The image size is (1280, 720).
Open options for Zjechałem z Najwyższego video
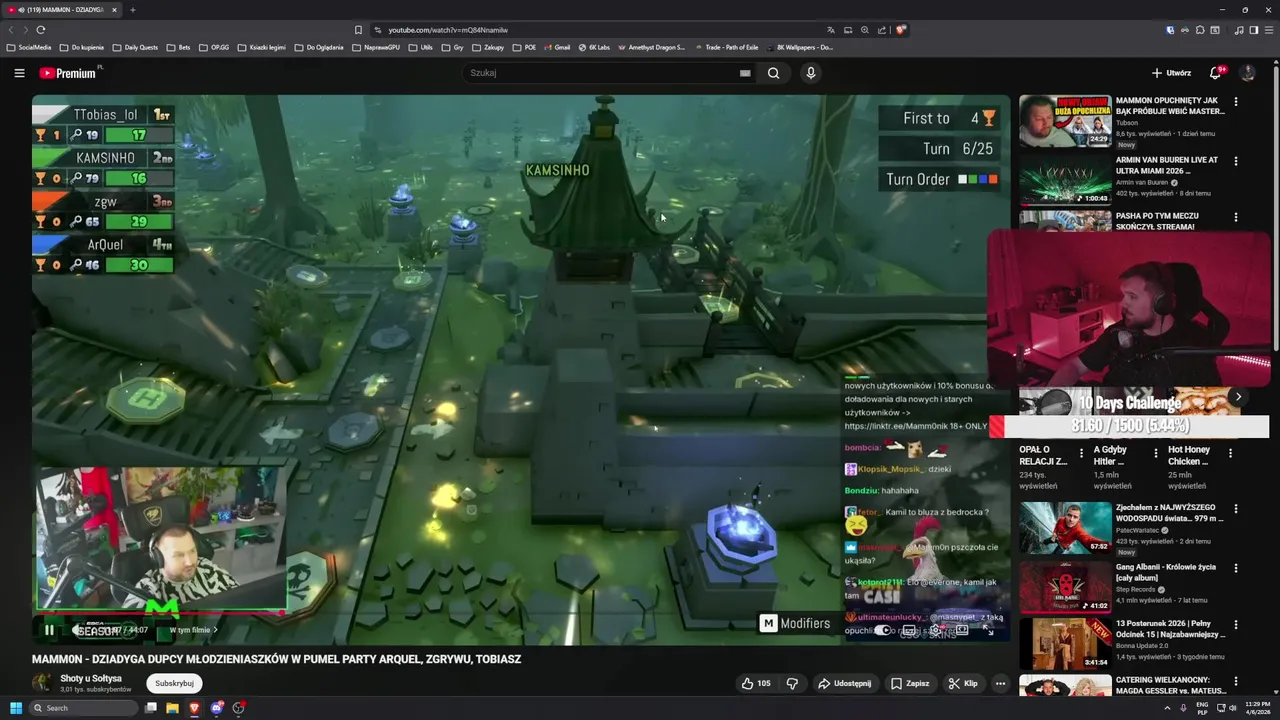coord(1236,509)
